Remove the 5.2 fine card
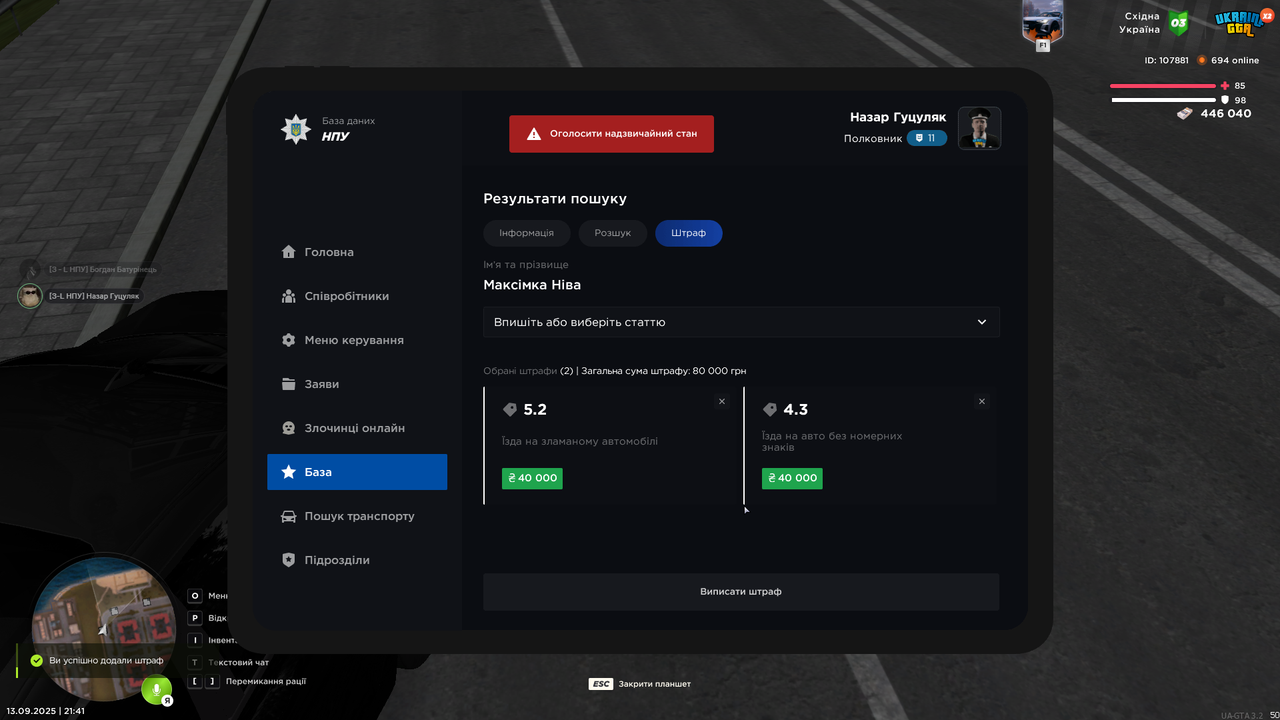Screen dimensions: 1280x720 pos(722,401)
